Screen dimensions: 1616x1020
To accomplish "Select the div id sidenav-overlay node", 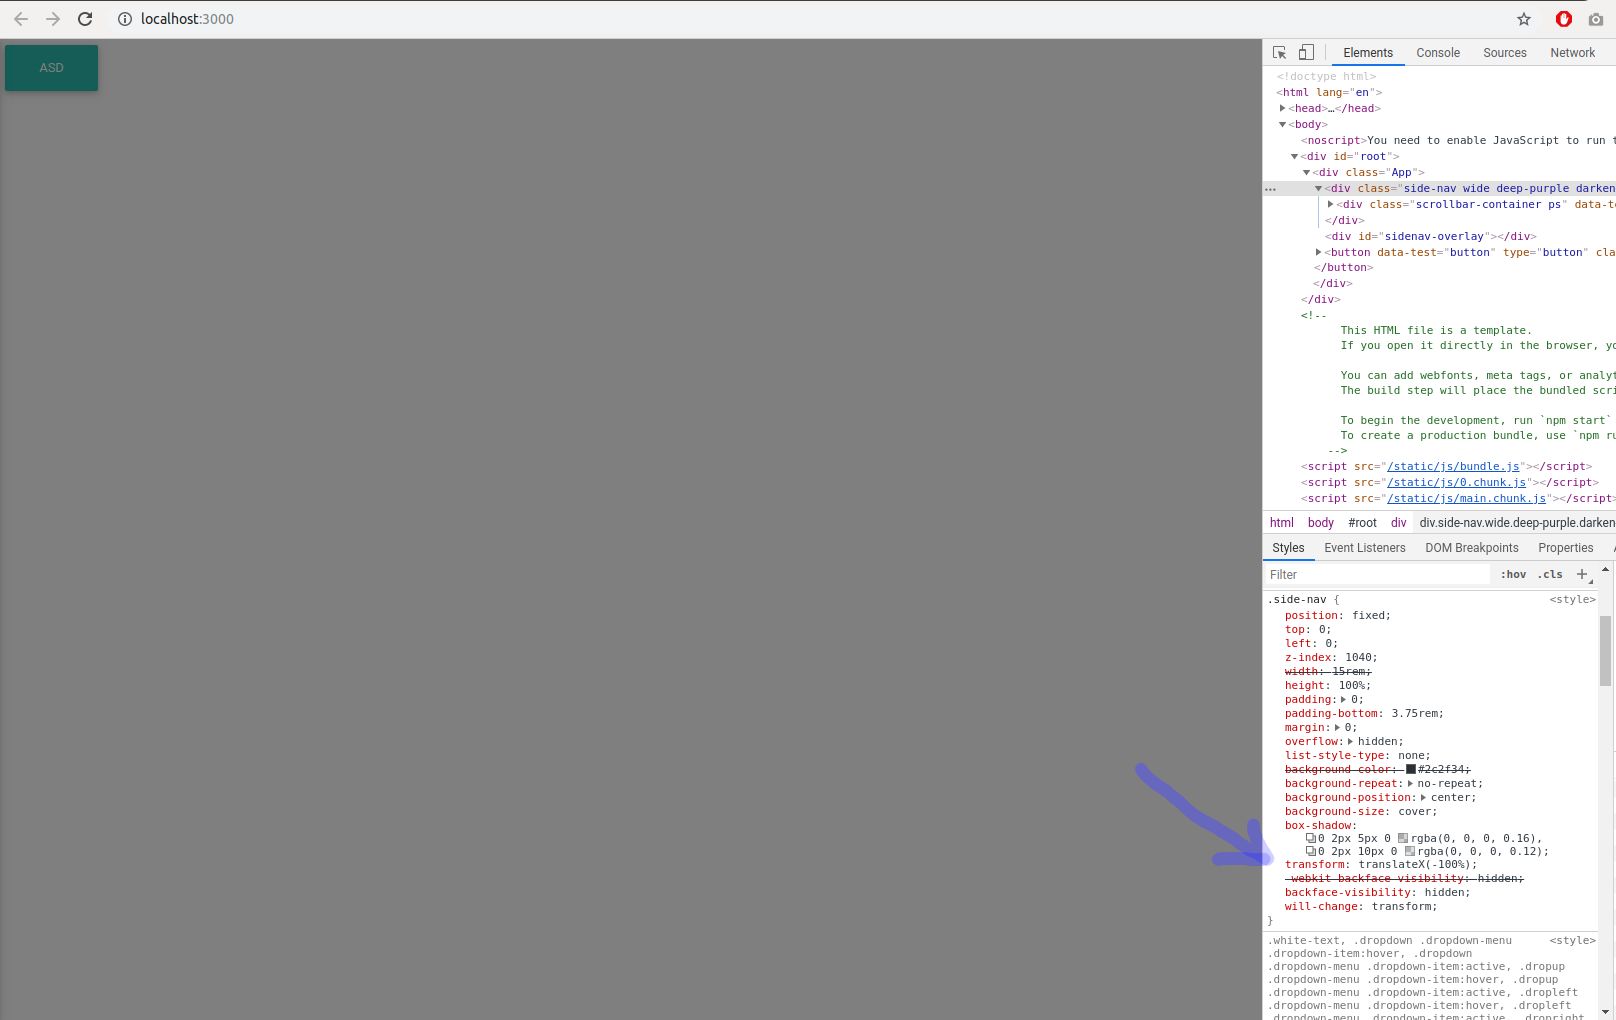I will coord(1430,236).
